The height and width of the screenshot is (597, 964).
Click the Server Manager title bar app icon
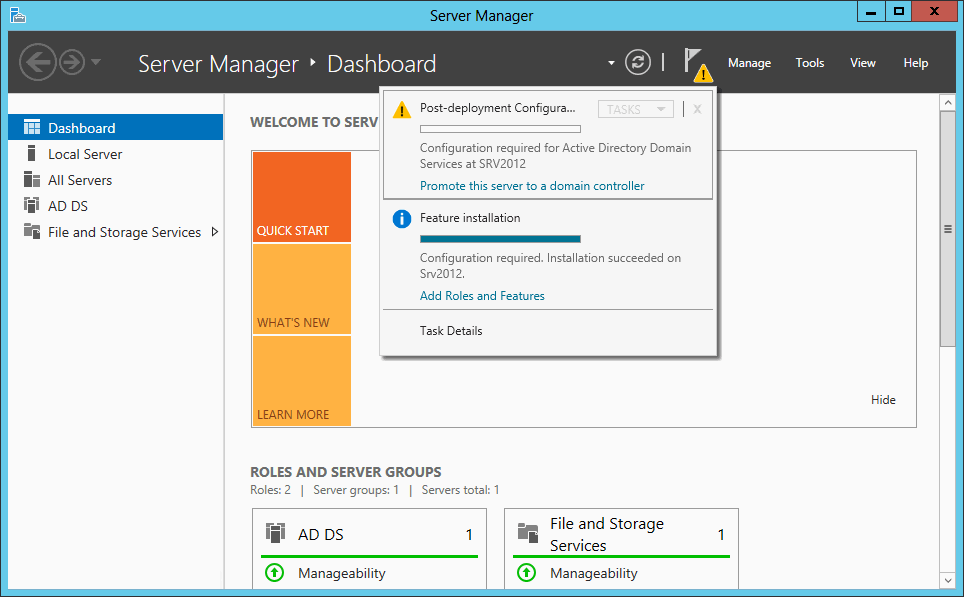click(18, 15)
